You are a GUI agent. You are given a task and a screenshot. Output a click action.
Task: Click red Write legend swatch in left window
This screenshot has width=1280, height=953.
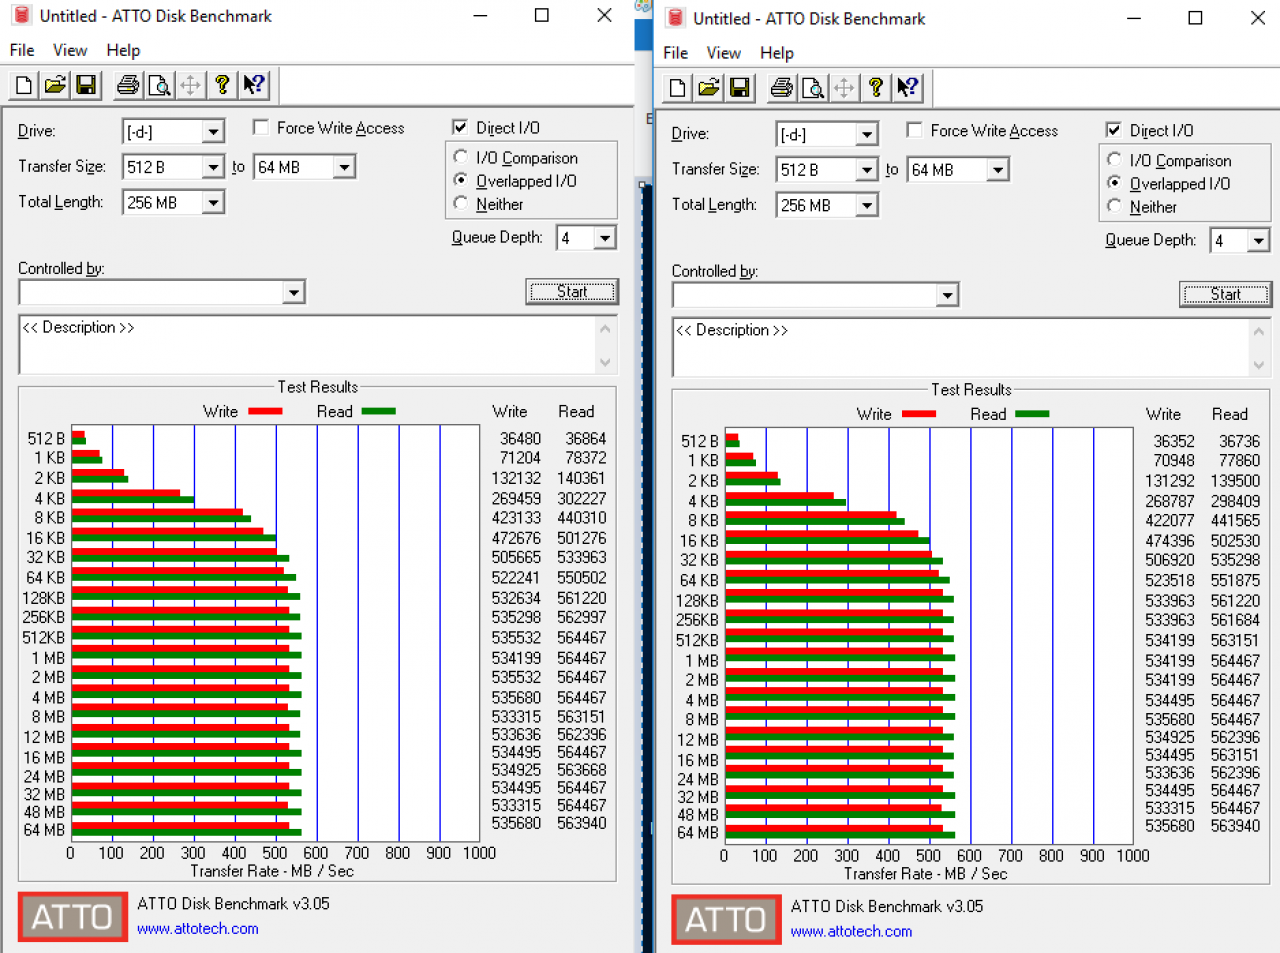point(265,411)
